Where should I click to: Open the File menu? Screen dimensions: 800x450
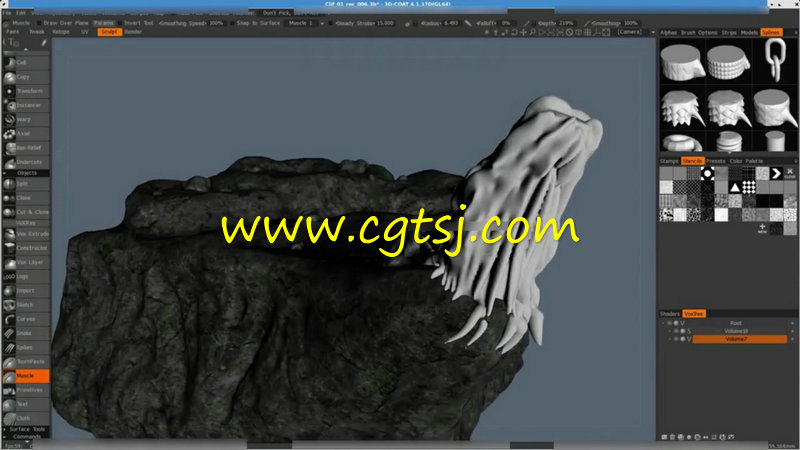point(7,13)
